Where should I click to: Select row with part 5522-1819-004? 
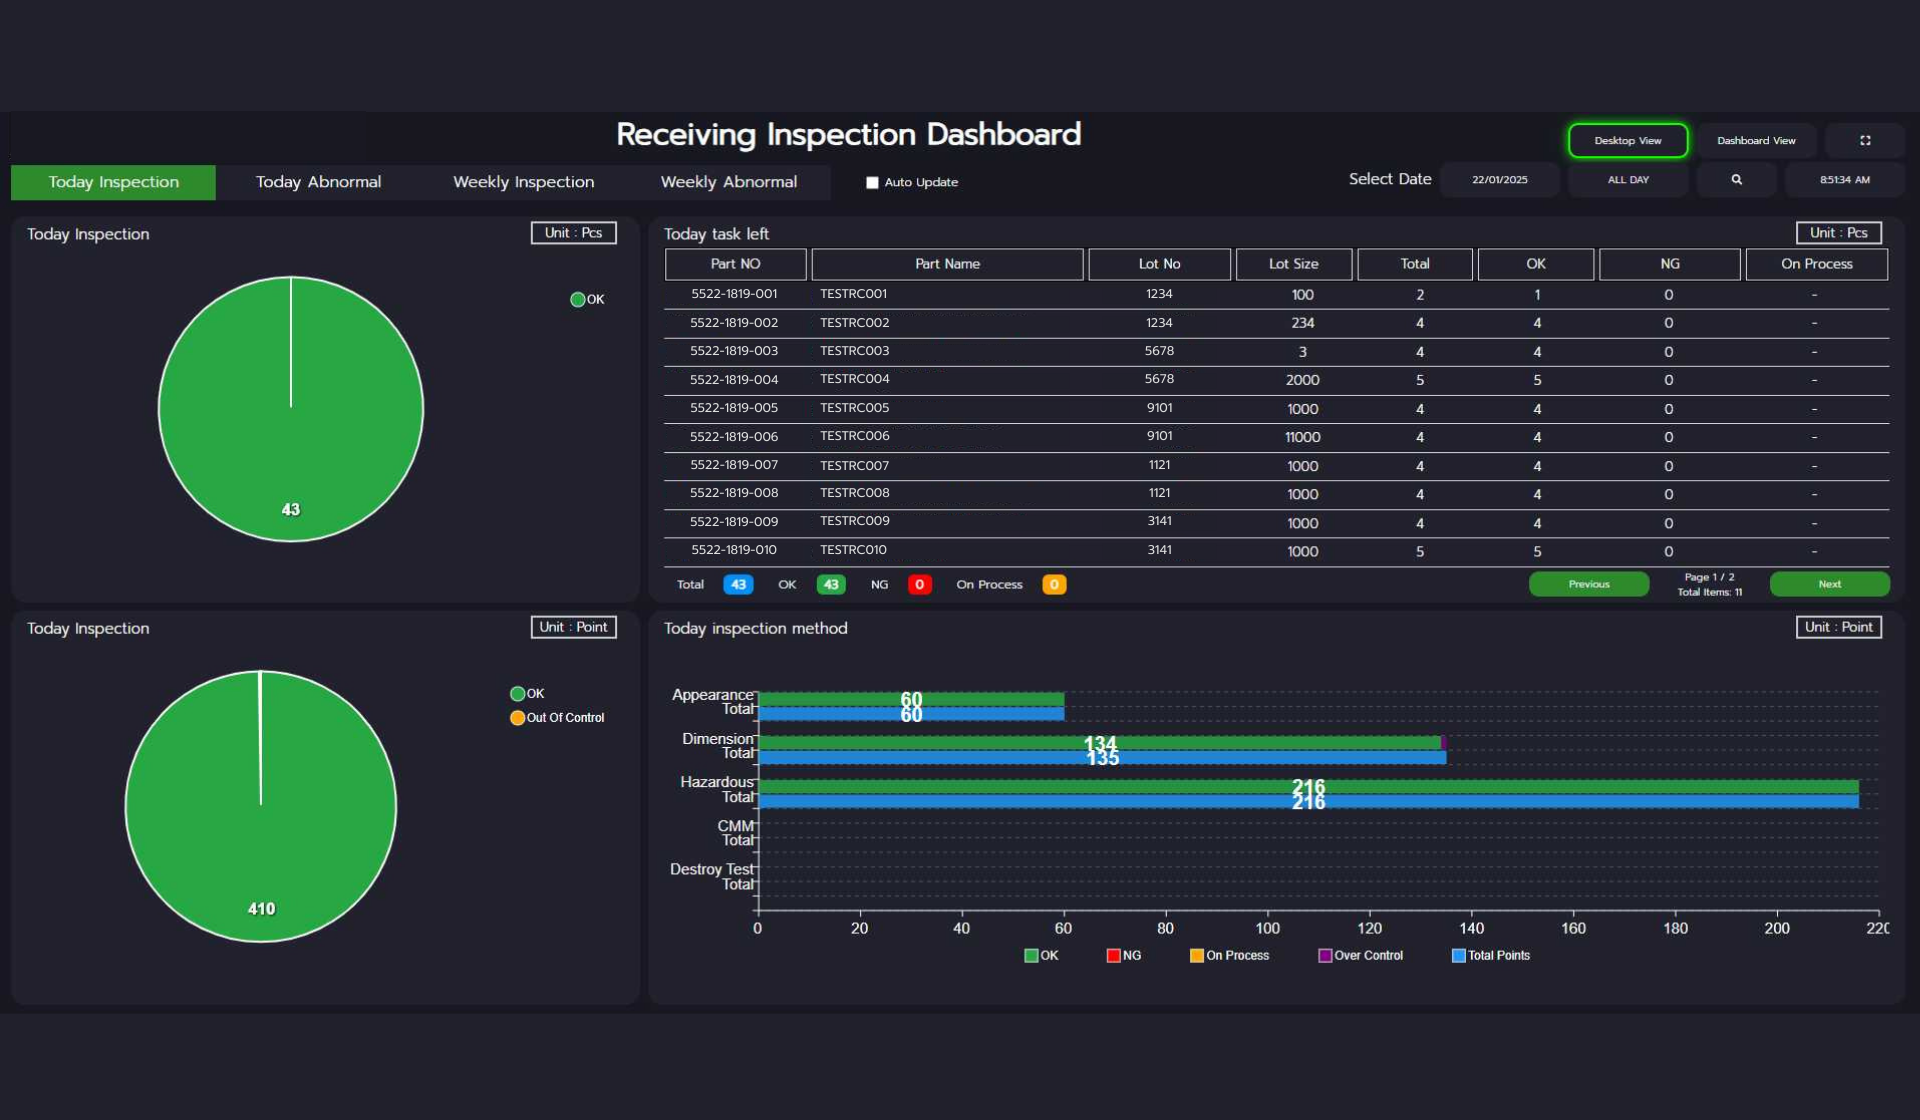733,380
